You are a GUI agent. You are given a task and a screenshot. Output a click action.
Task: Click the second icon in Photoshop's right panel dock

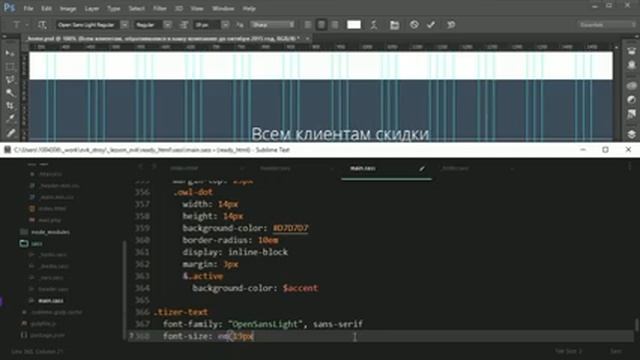tap(631, 65)
